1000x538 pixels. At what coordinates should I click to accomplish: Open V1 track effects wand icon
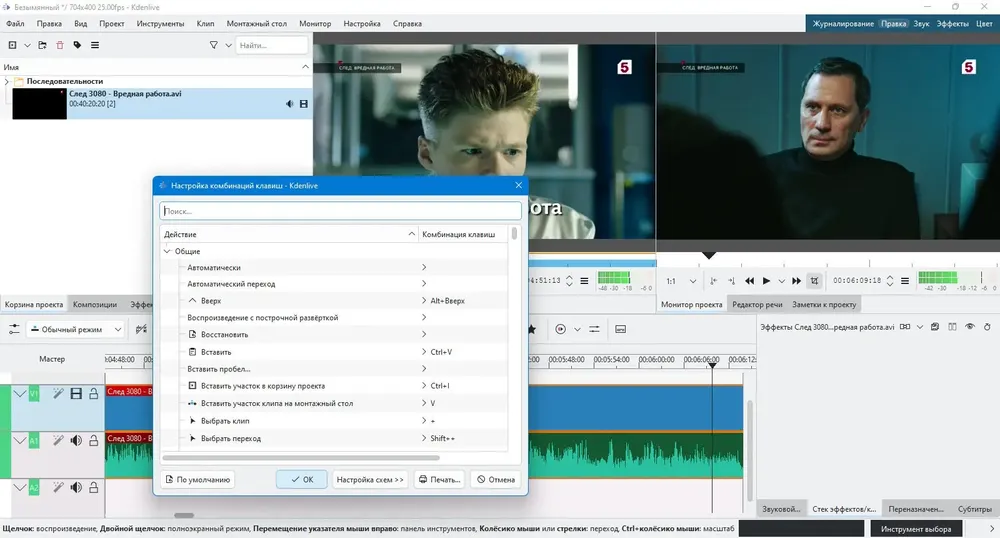point(58,394)
